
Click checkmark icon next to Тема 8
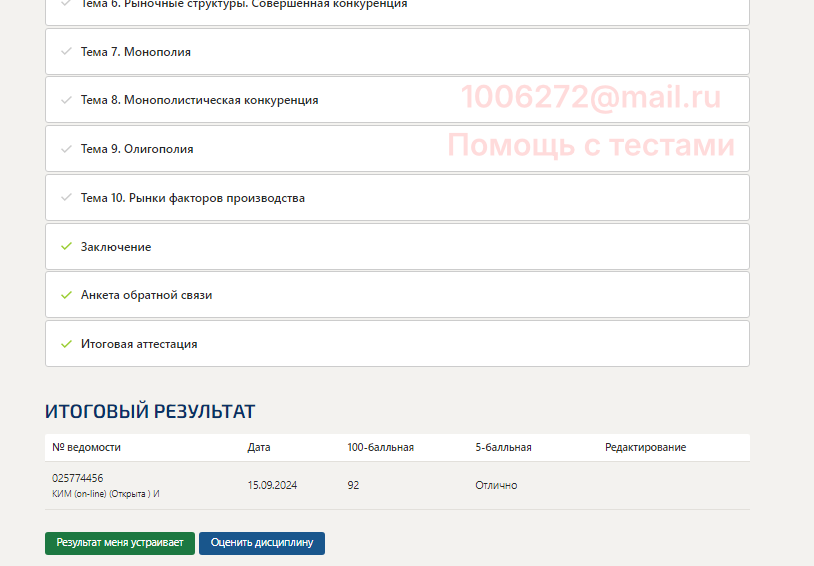pos(66,100)
